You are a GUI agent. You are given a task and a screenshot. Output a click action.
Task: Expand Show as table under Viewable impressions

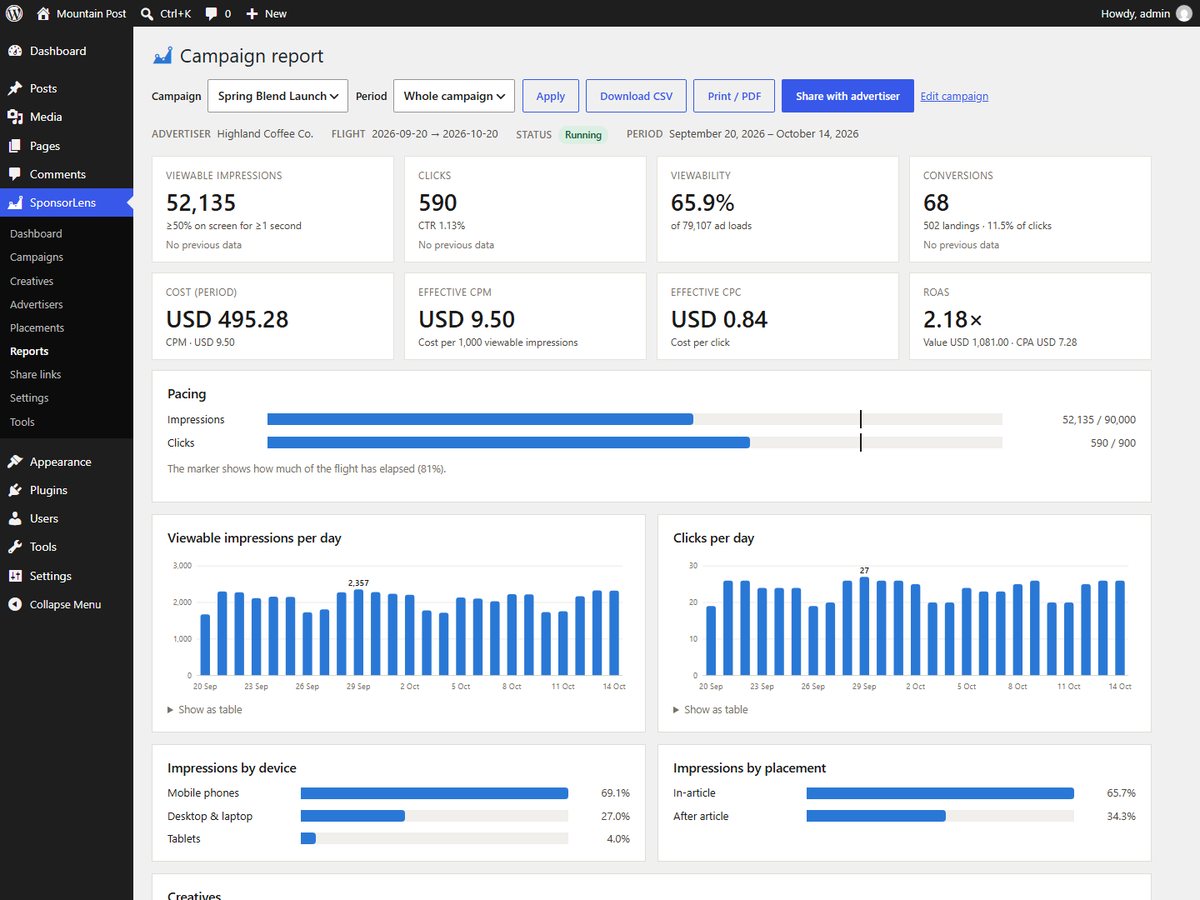(x=205, y=709)
